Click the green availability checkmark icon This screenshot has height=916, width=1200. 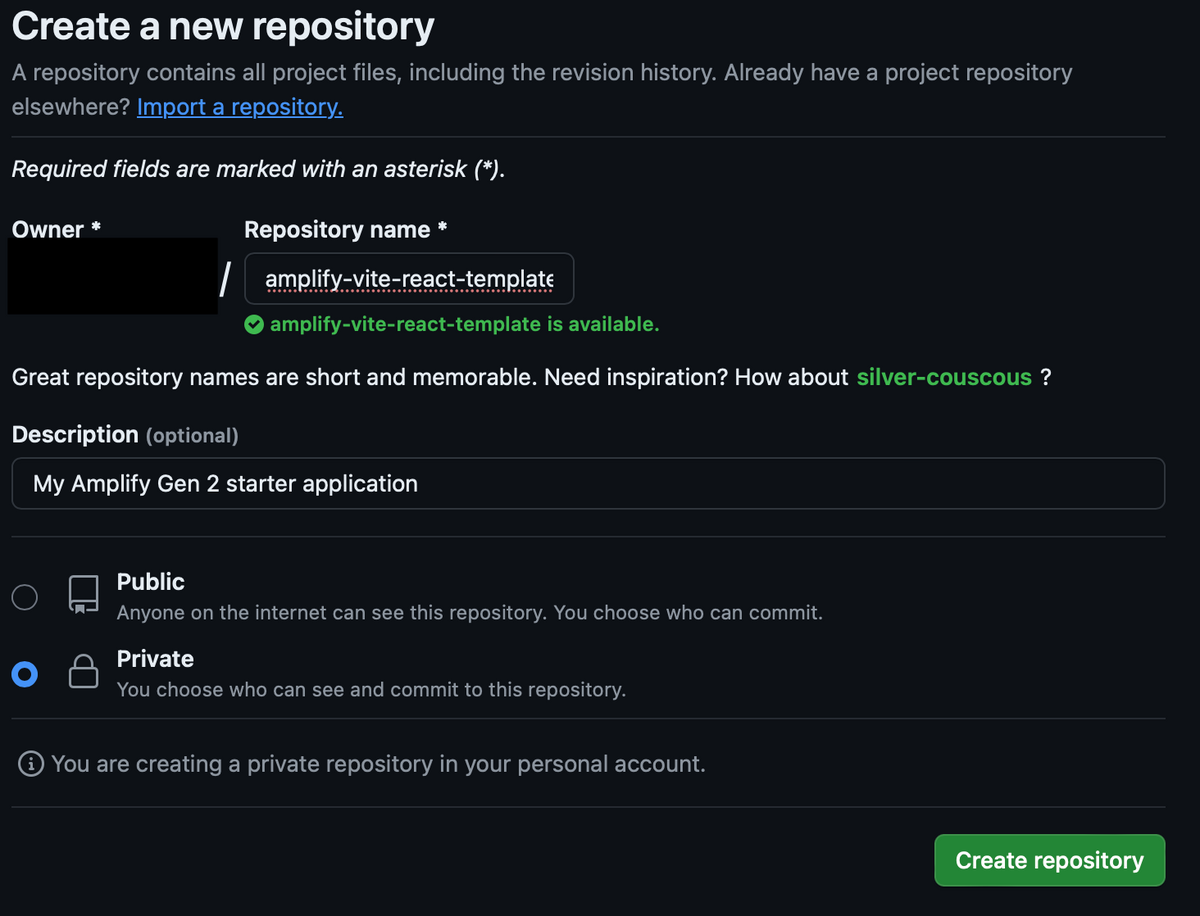pos(255,324)
